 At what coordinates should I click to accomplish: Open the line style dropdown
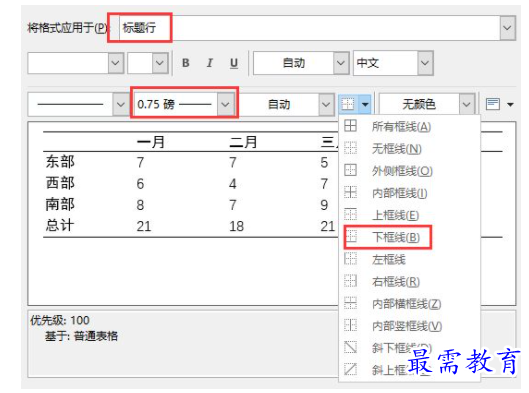pyautogui.click(x=120, y=104)
